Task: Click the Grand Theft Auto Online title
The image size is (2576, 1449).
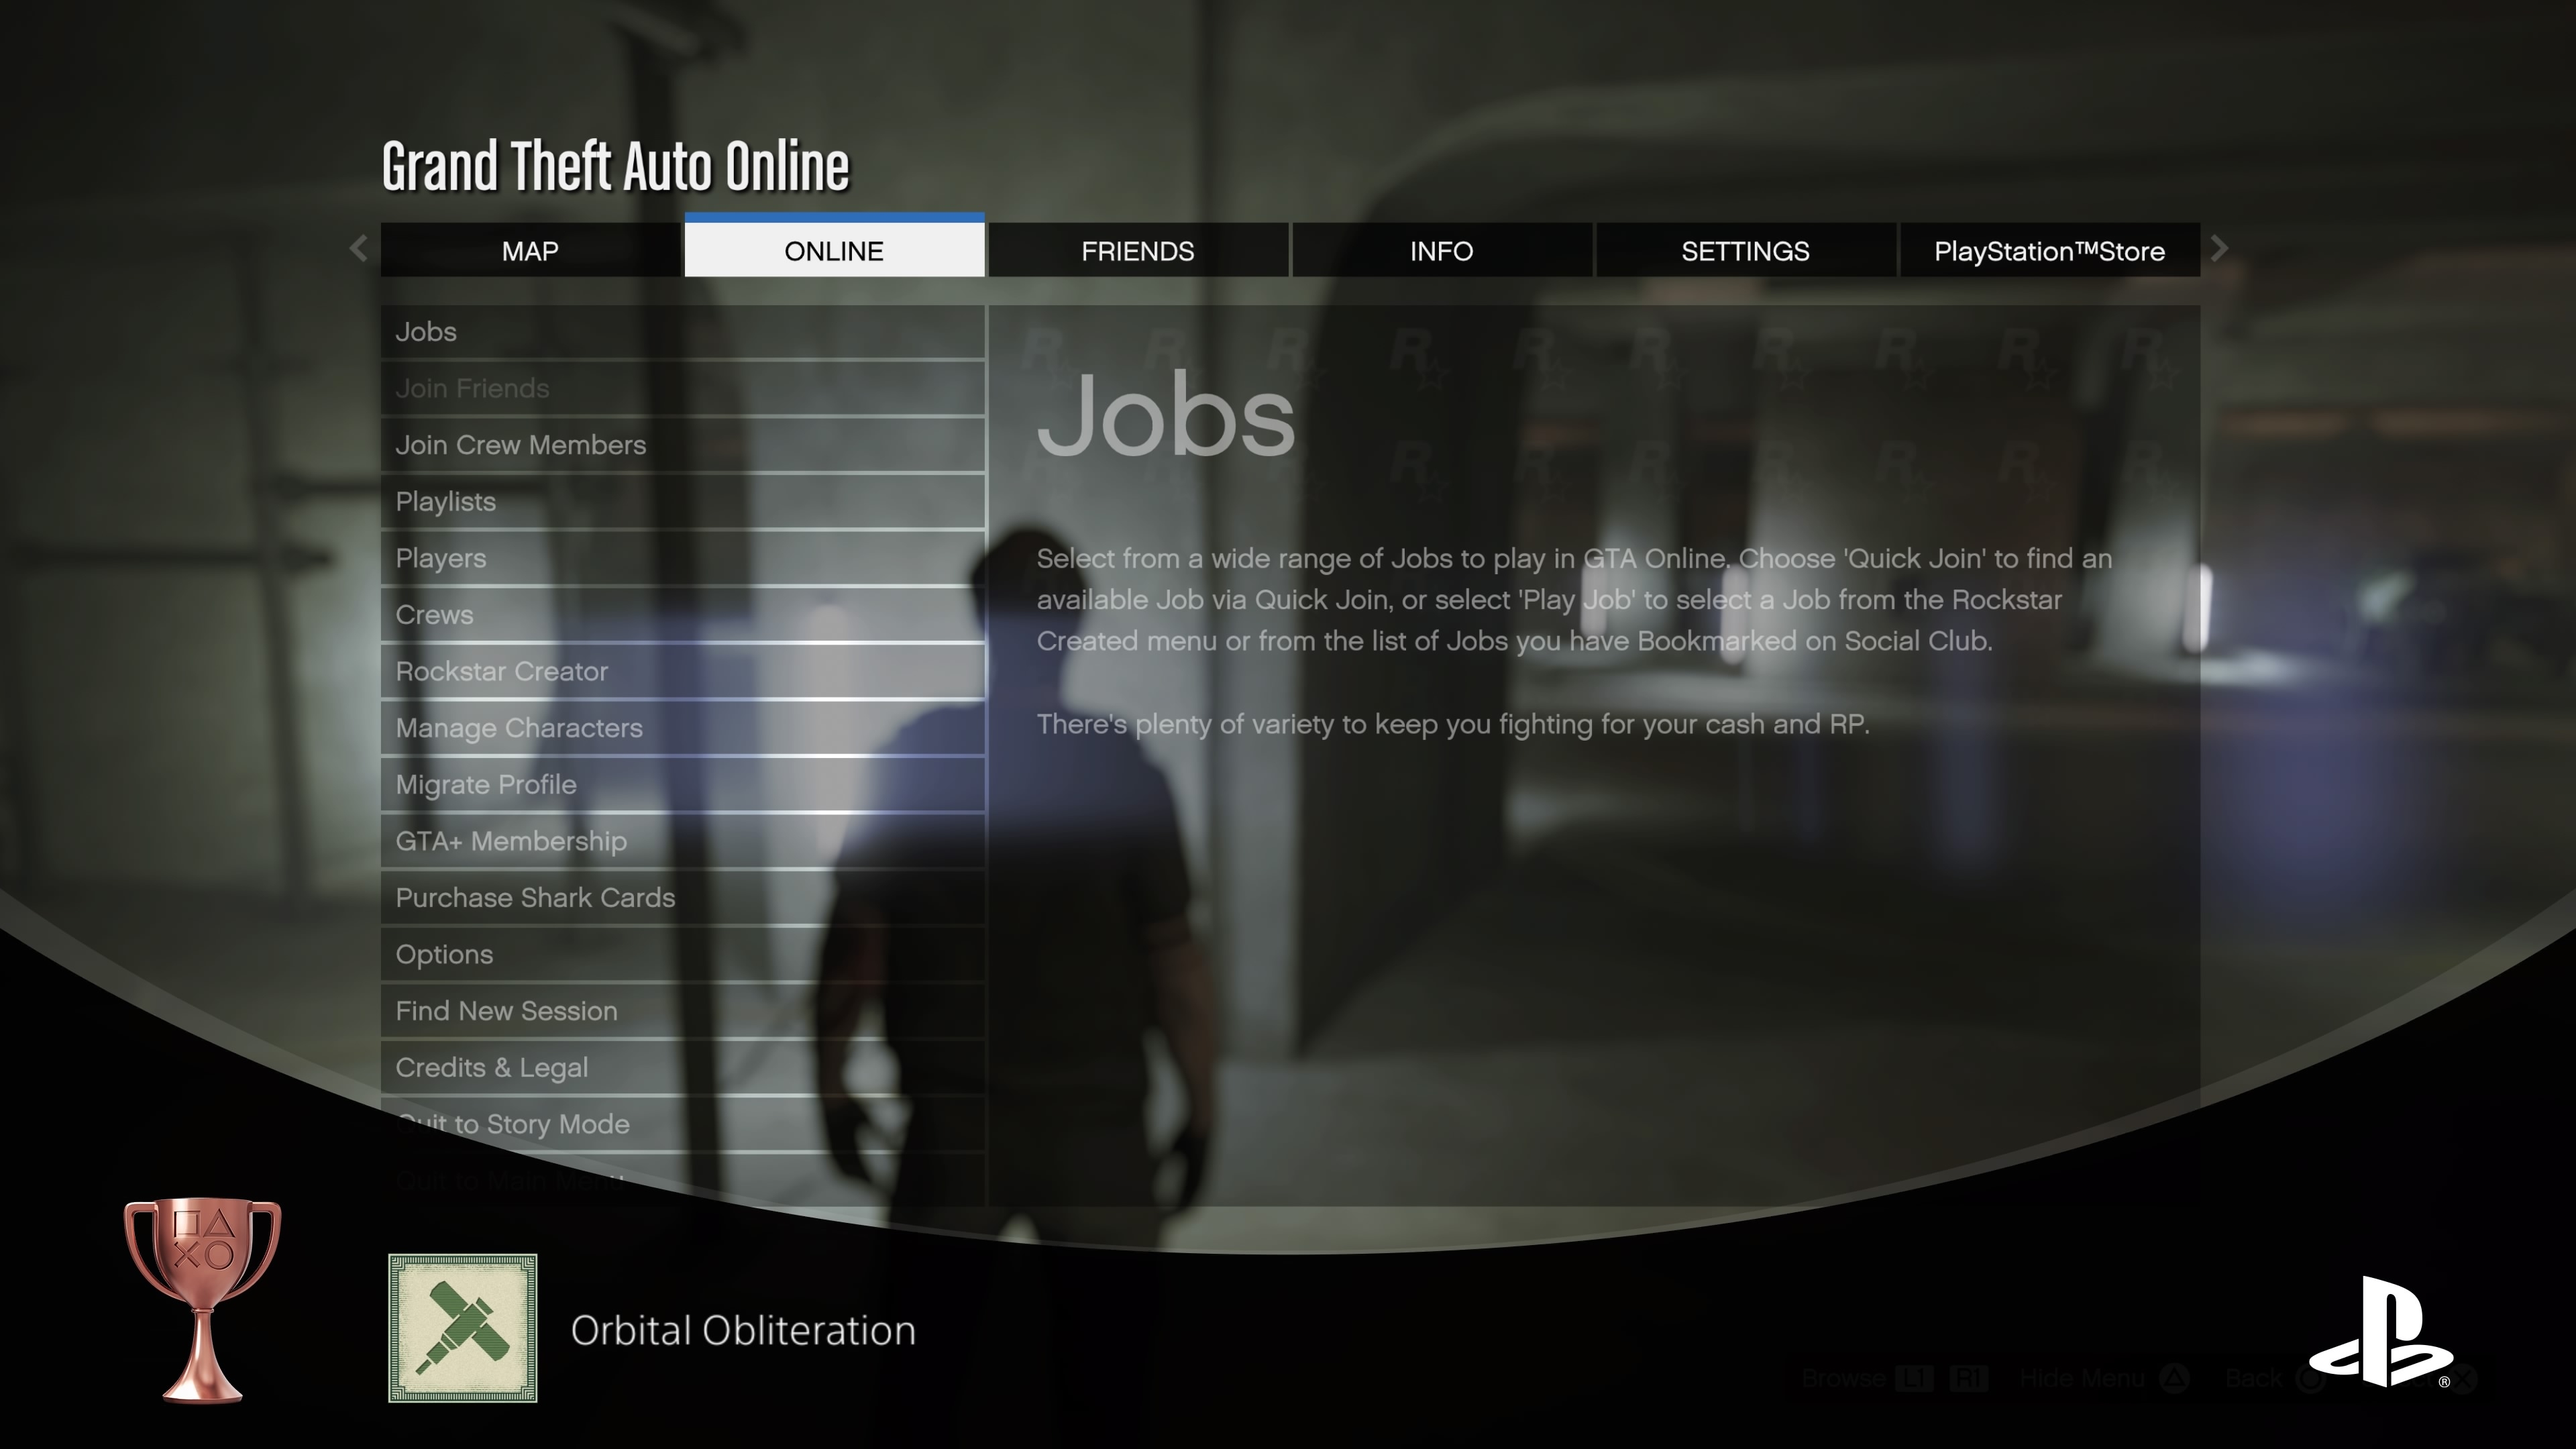Action: coord(615,166)
